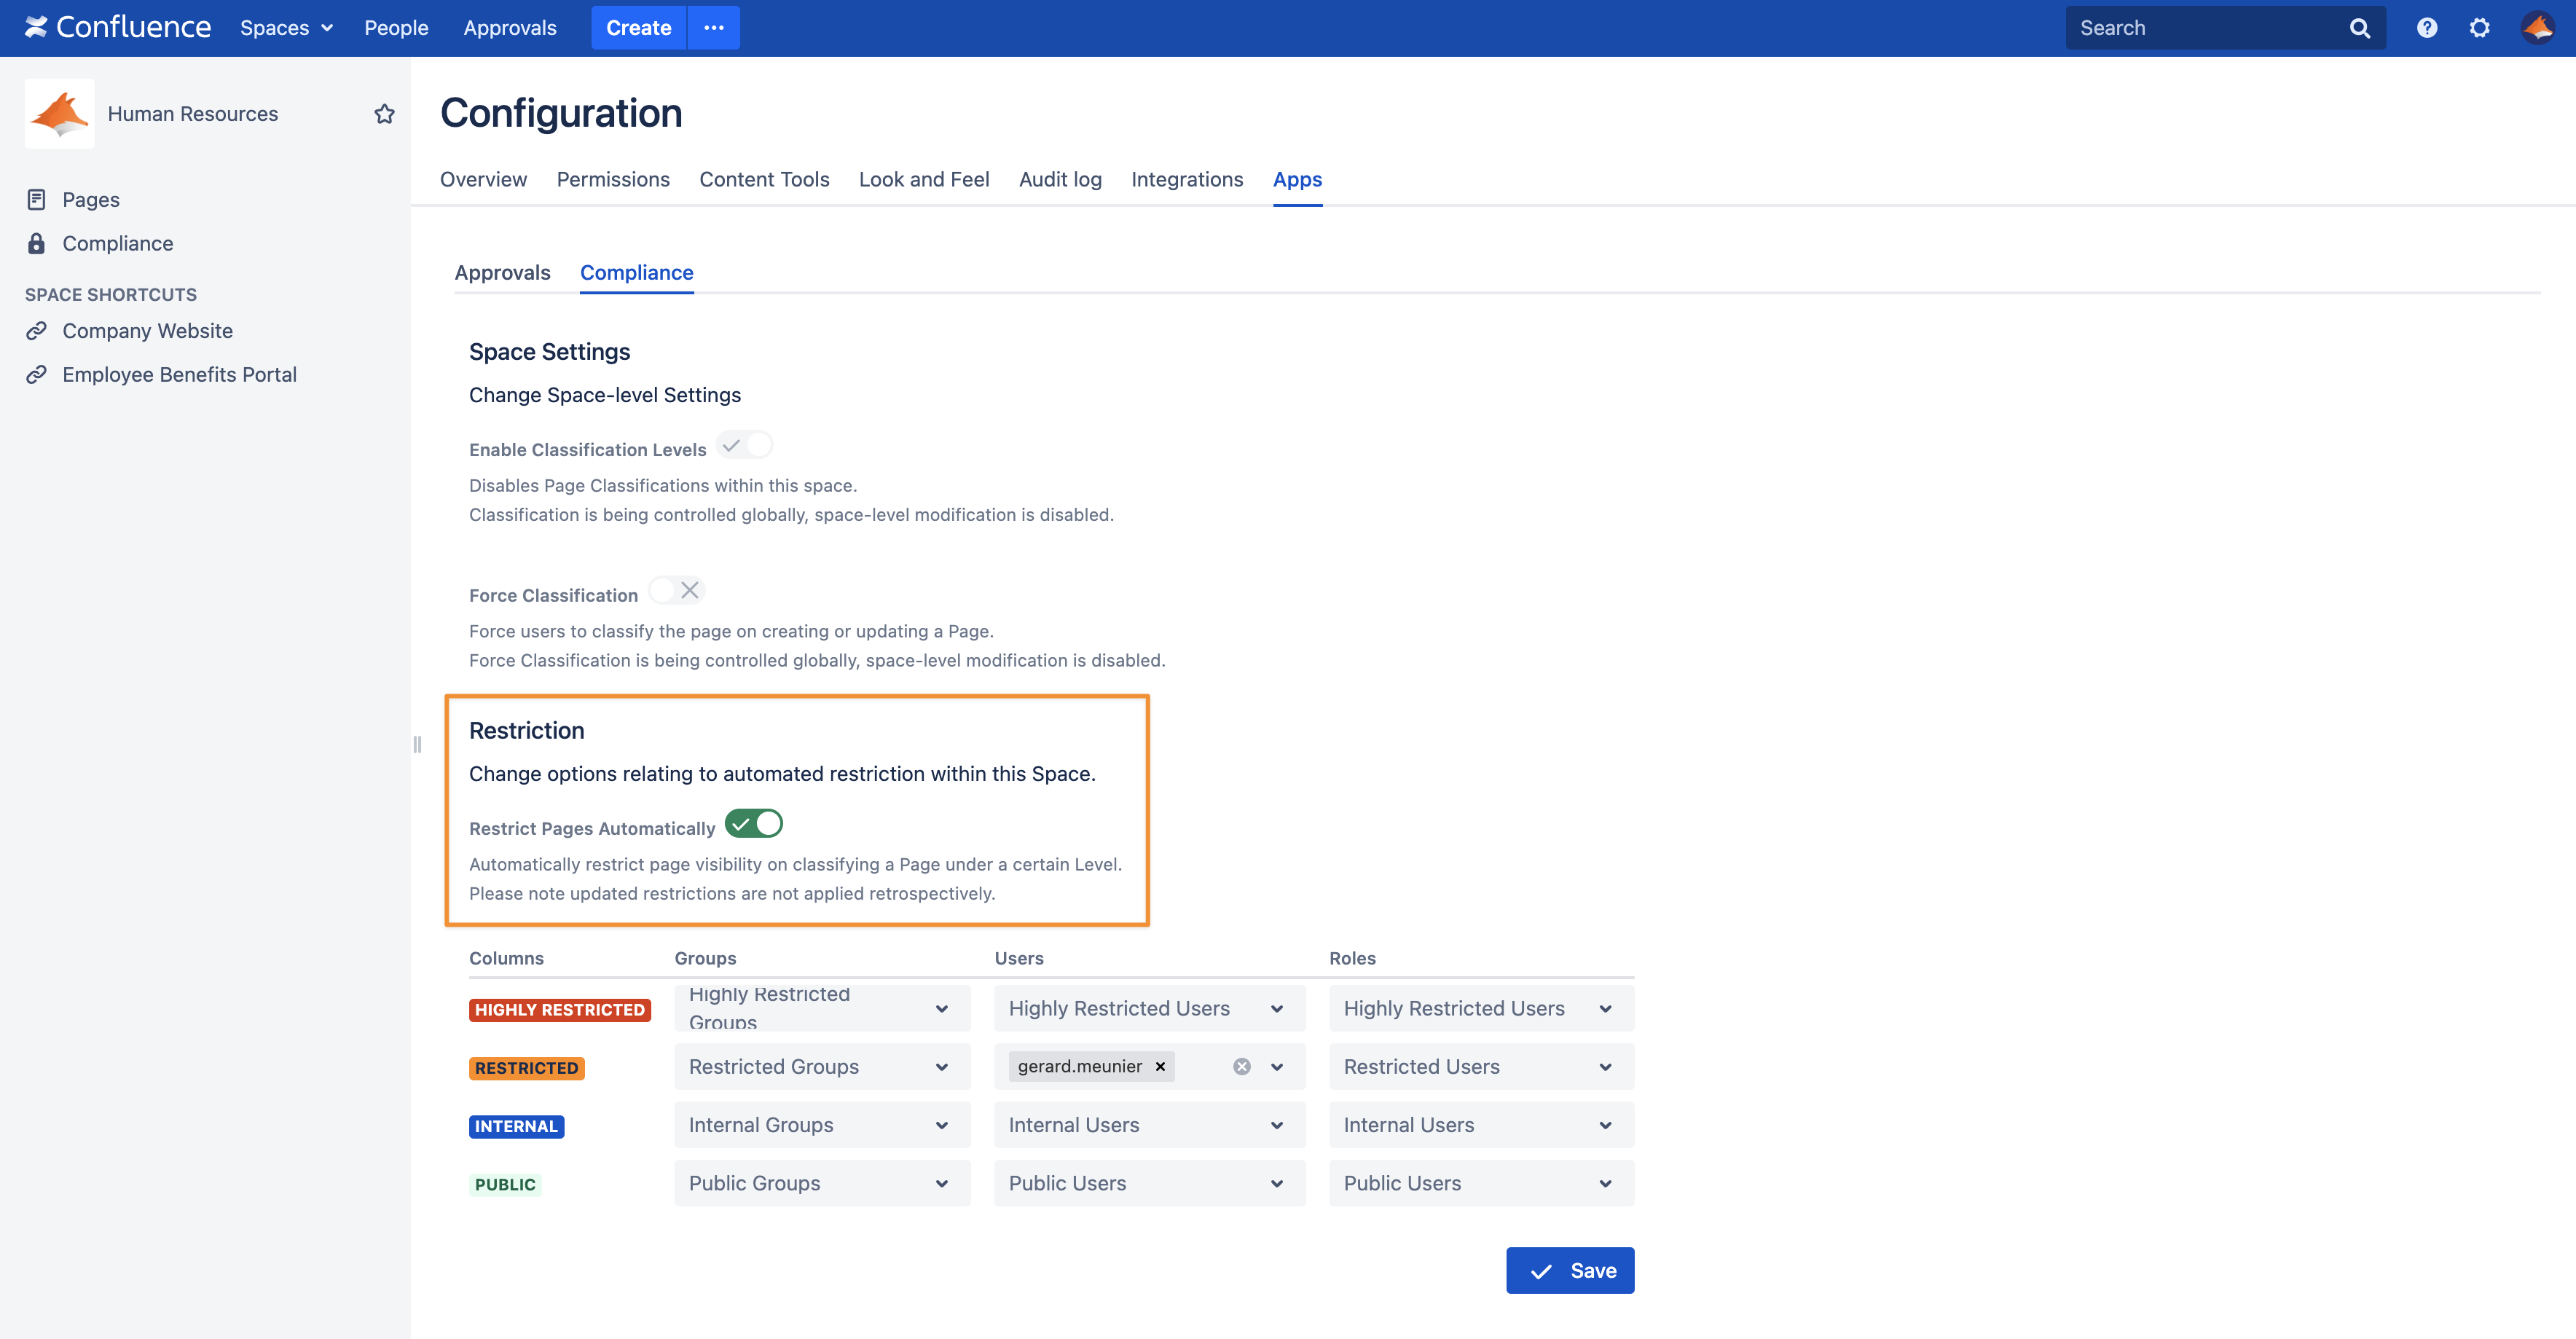Screen dimensions: 2576x1339
Task: Open the settings gear icon
Action: 2479,28
